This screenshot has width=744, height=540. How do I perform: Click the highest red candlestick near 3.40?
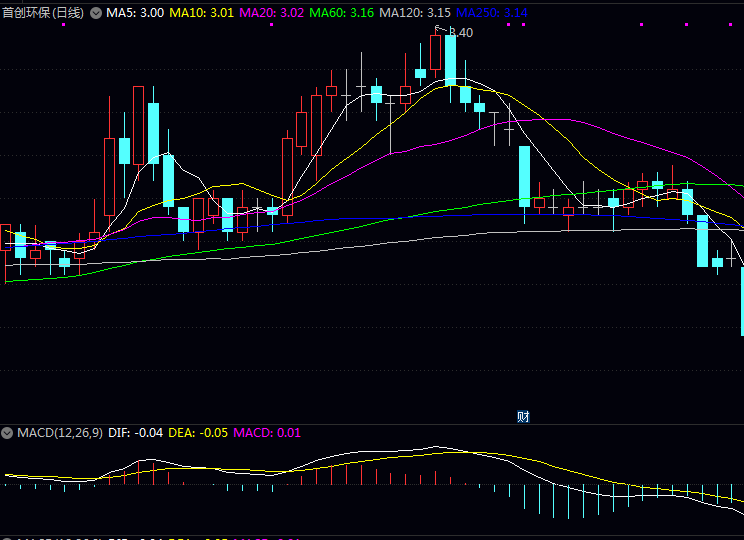click(x=436, y=52)
